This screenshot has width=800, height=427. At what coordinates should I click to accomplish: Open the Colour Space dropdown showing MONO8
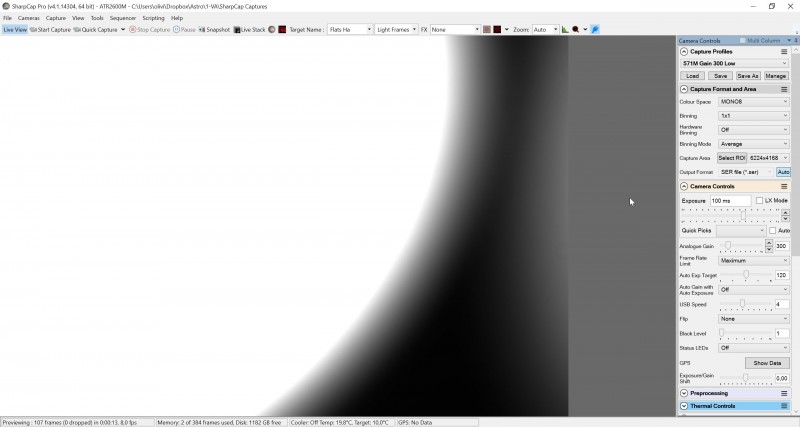point(754,102)
